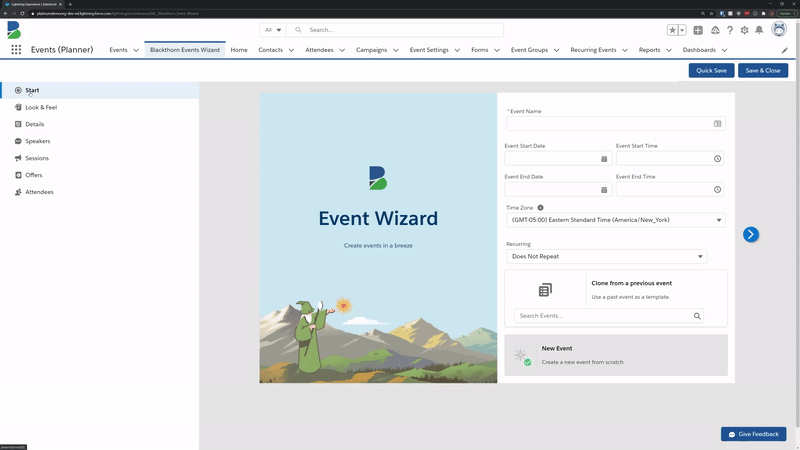800x450 pixels.
Task: Open the Favorites star icon
Action: tap(672, 30)
